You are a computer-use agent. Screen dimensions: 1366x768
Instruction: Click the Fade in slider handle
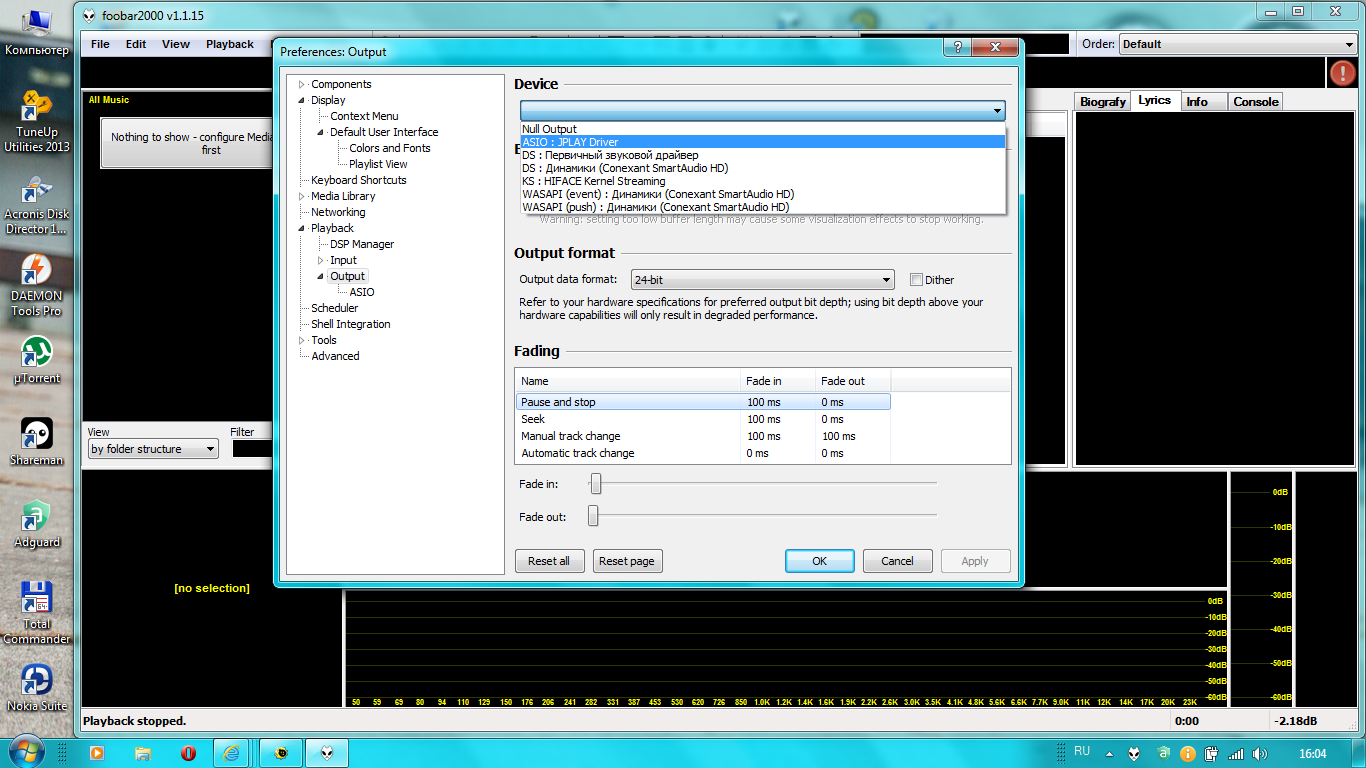click(596, 484)
